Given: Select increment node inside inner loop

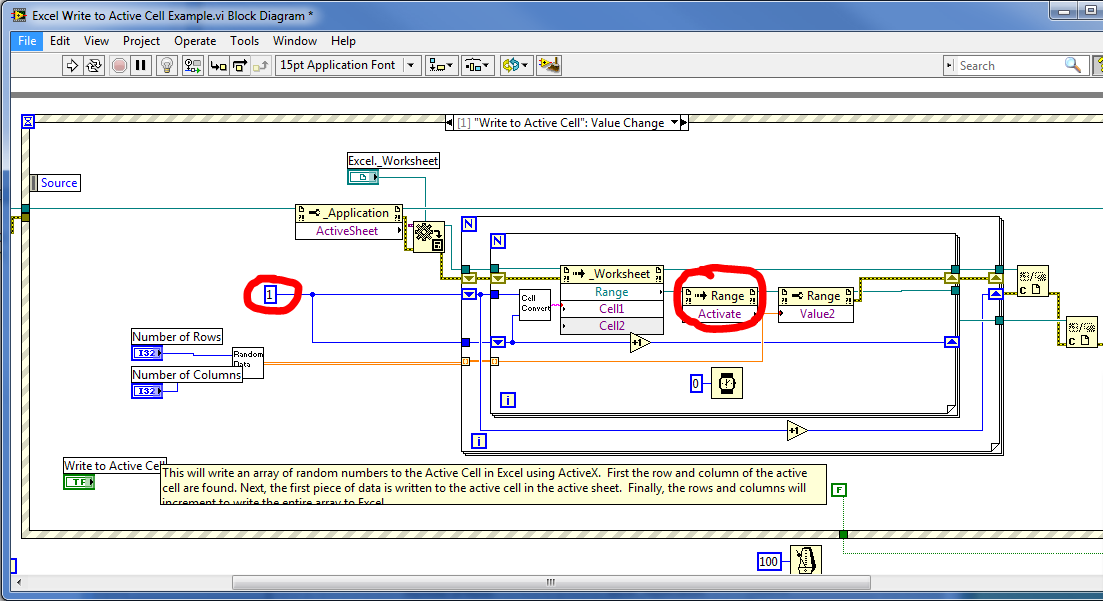Looking at the screenshot, I should click(x=639, y=343).
